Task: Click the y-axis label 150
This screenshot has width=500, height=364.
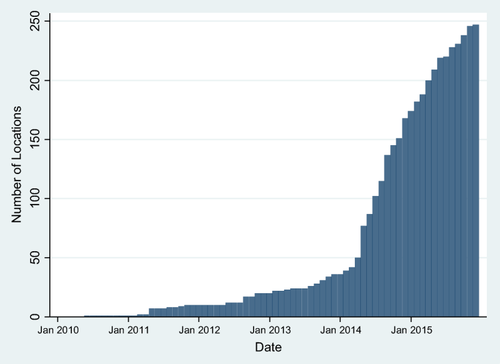Action: tap(35, 139)
